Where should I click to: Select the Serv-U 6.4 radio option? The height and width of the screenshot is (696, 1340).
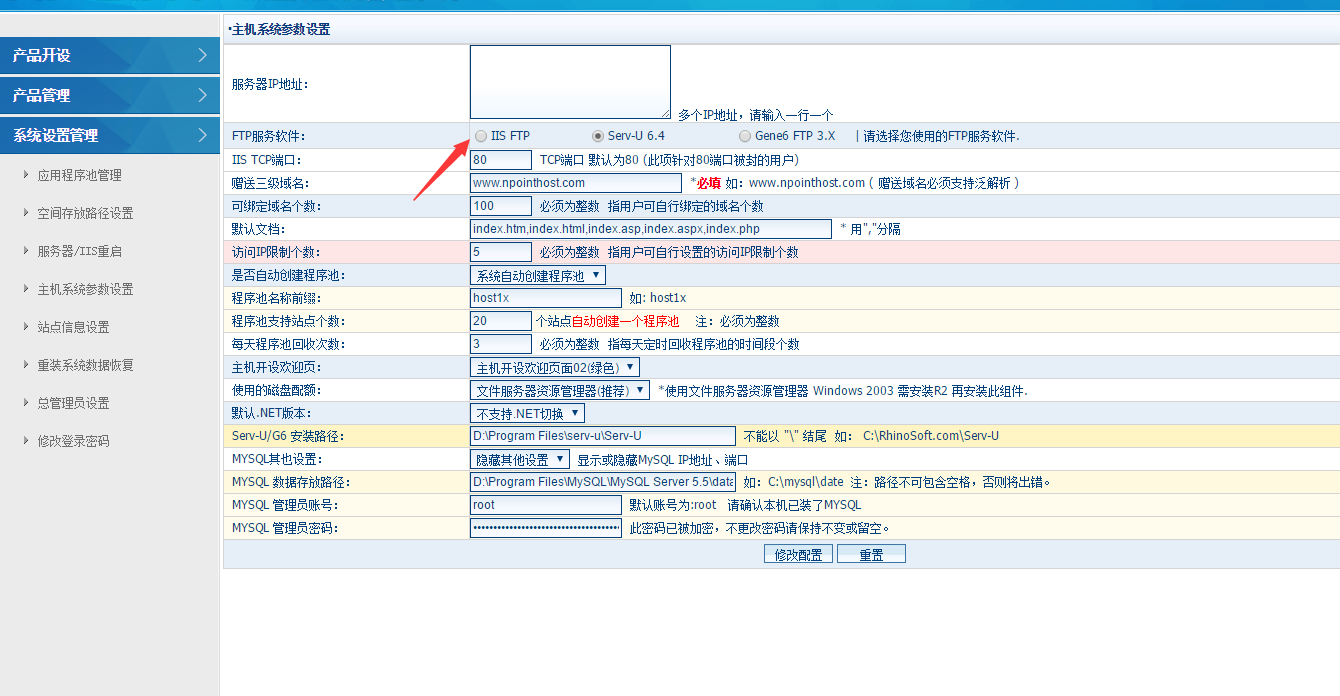598,136
